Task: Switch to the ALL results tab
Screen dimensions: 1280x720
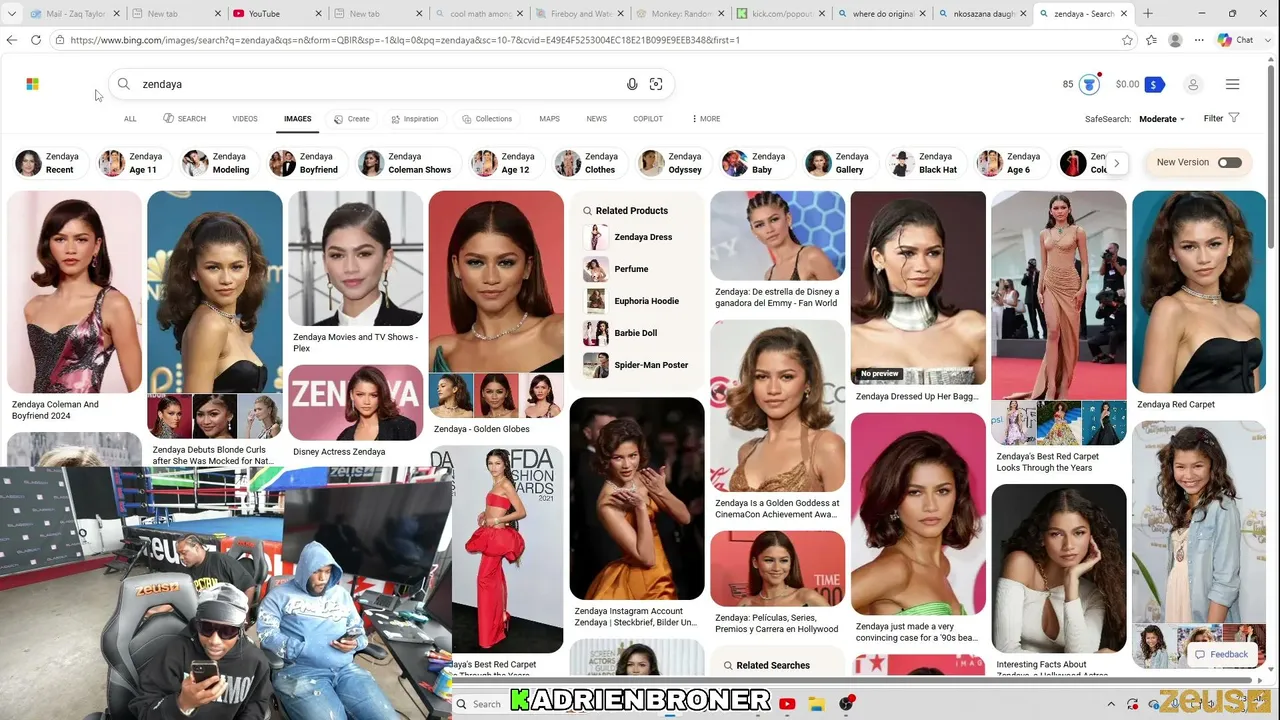Action: 130,119
